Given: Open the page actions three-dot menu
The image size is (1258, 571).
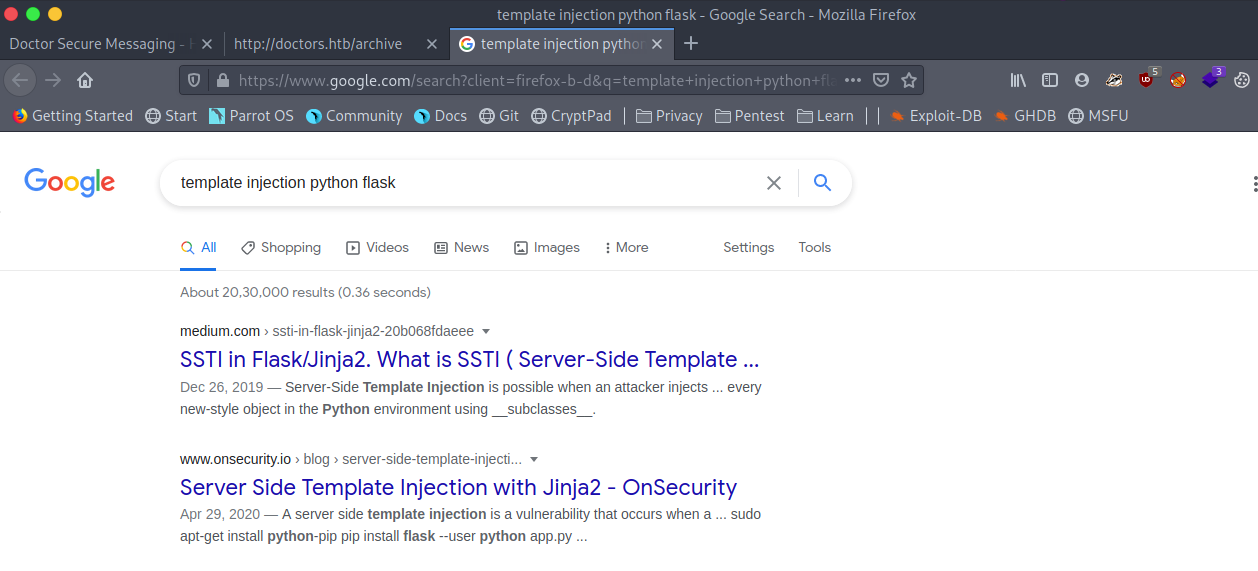Looking at the screenshot, I should tap(852, 80).
